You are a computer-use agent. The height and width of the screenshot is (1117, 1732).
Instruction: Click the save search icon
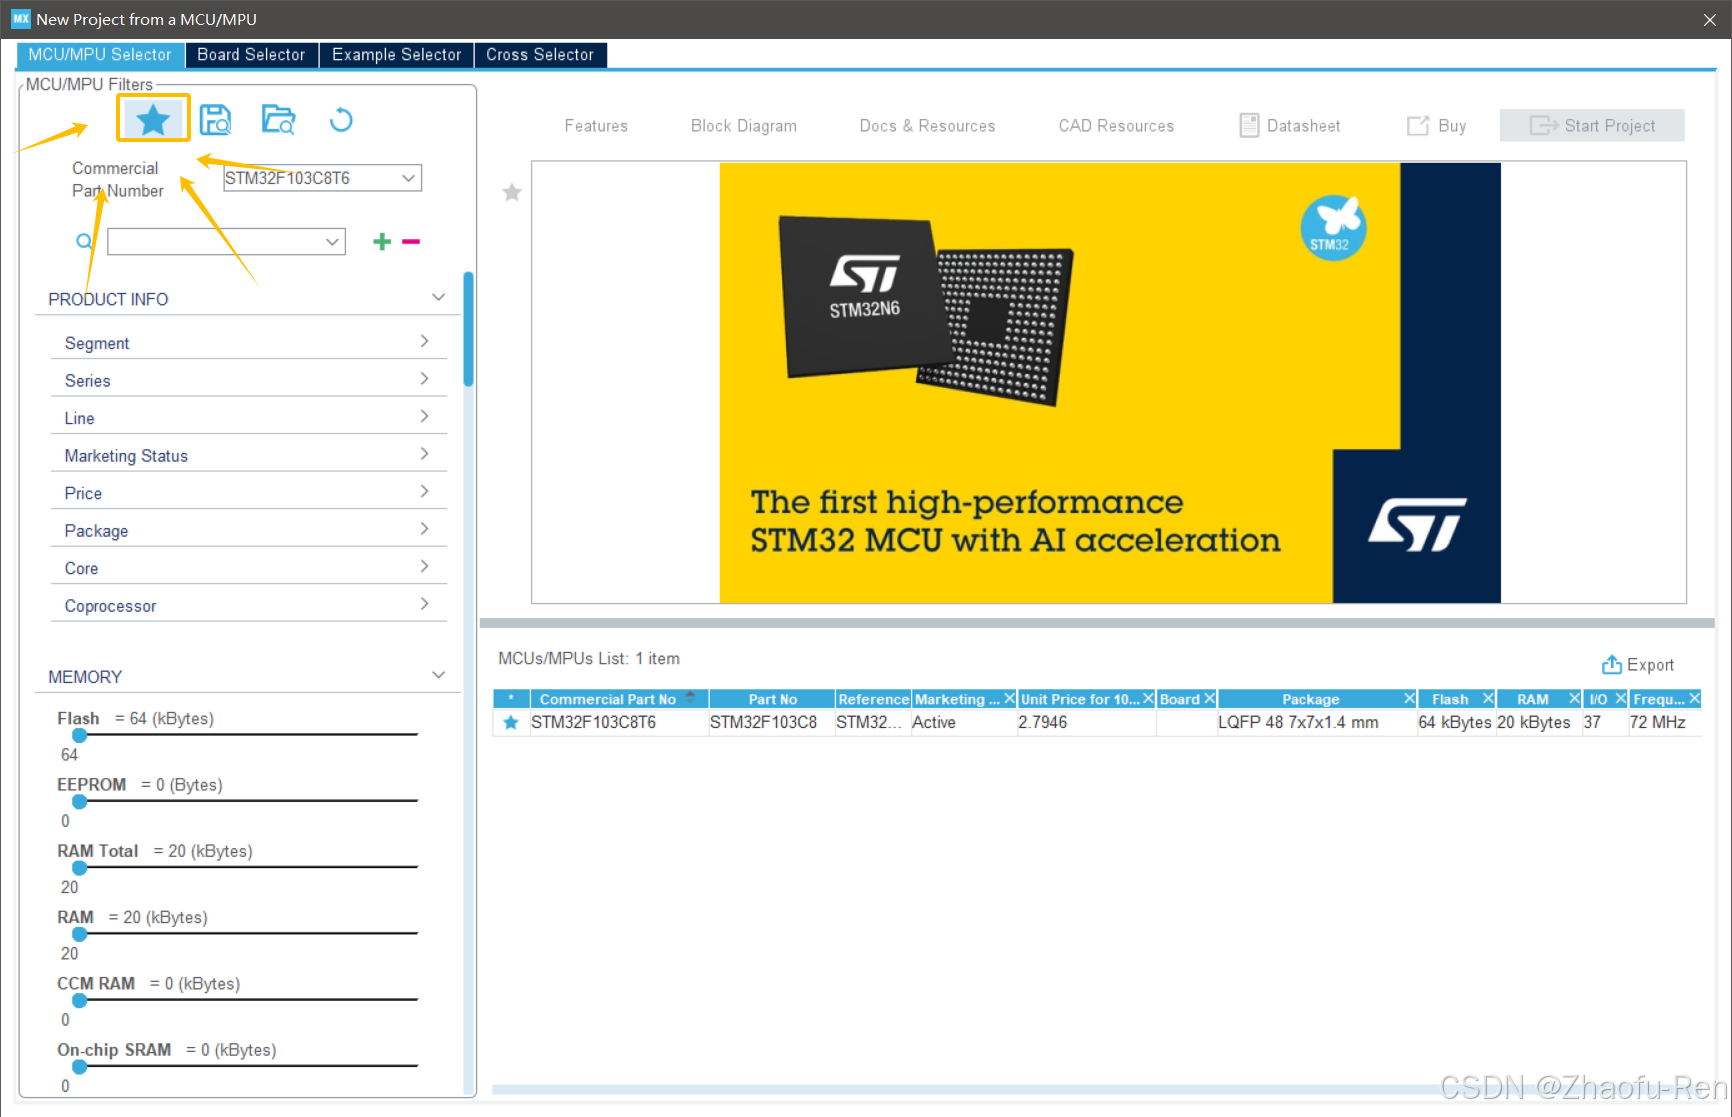[215, 120]
